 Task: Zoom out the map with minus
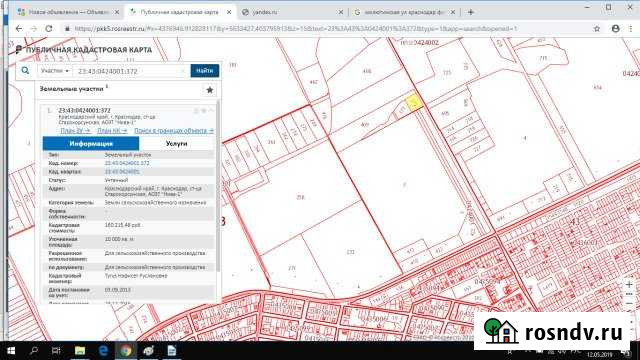click(x=629, y=304)
